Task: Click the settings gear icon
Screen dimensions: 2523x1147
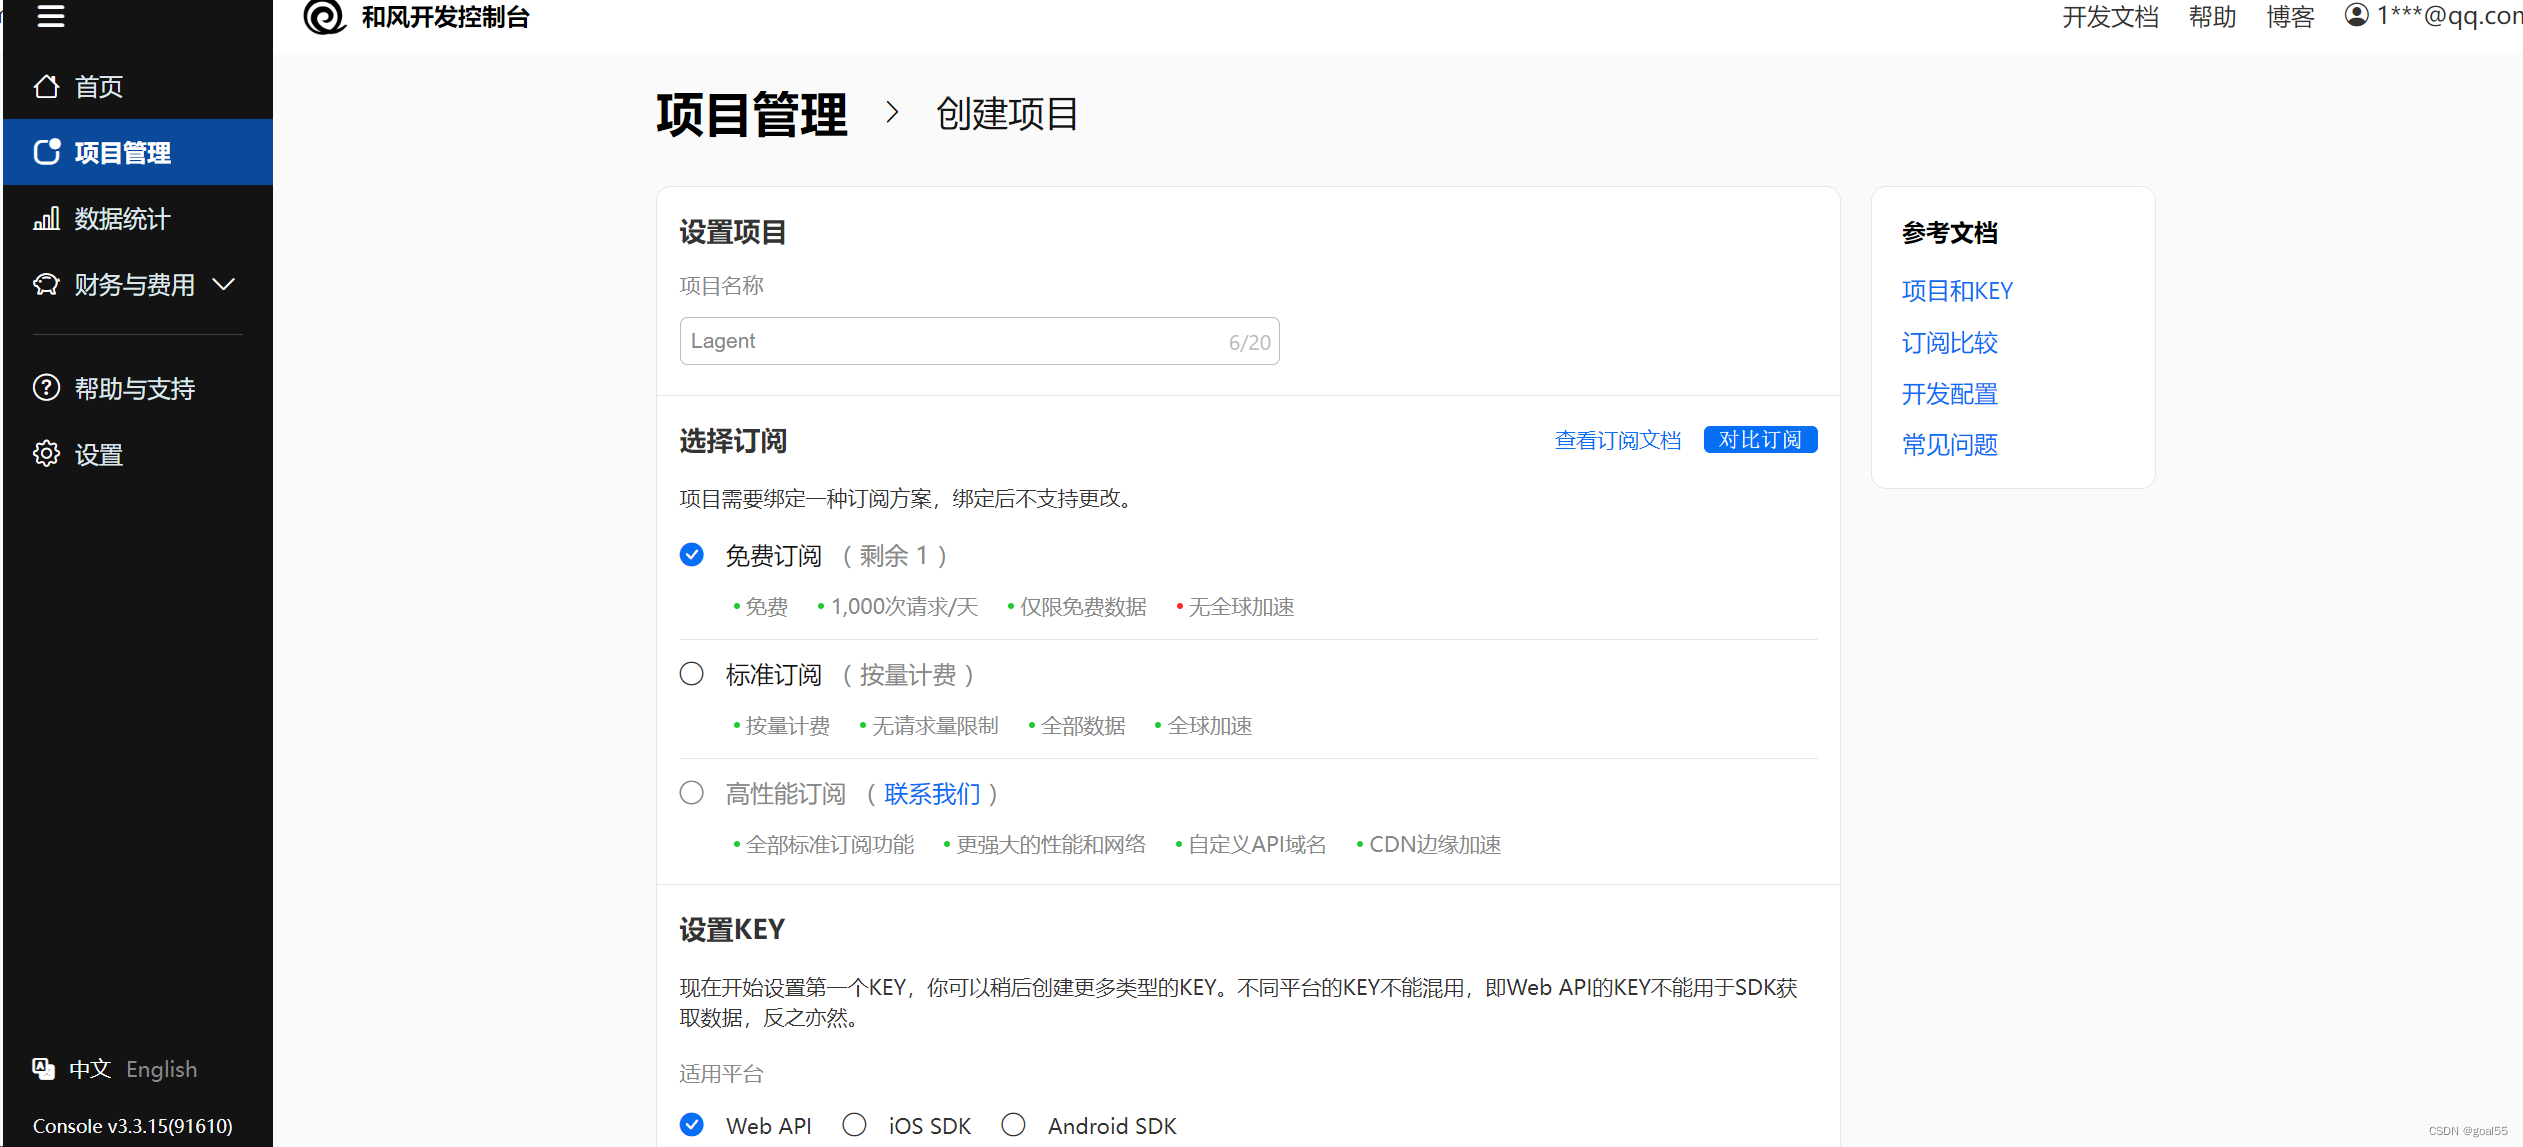Action: click(46, 454)
